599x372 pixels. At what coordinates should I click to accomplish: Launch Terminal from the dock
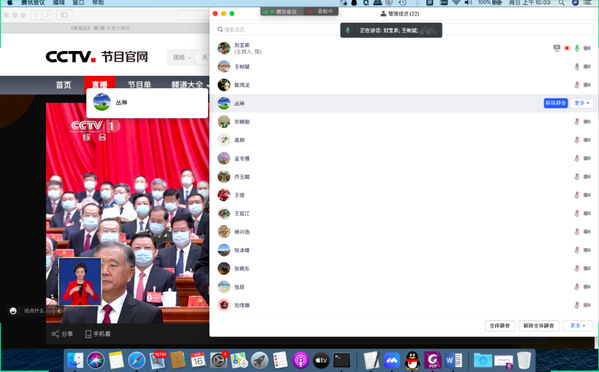(x=342, y=360)
